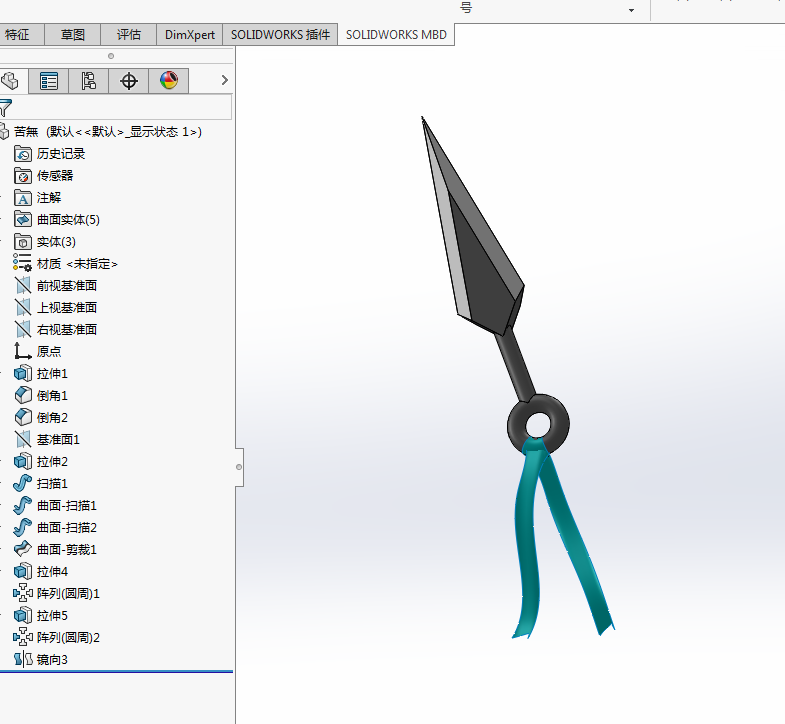Image resolution: width=785 pixels, height=724 pixels.
Task: Click the 实体(3) folder icon
Action: click(x=23, y=242)
